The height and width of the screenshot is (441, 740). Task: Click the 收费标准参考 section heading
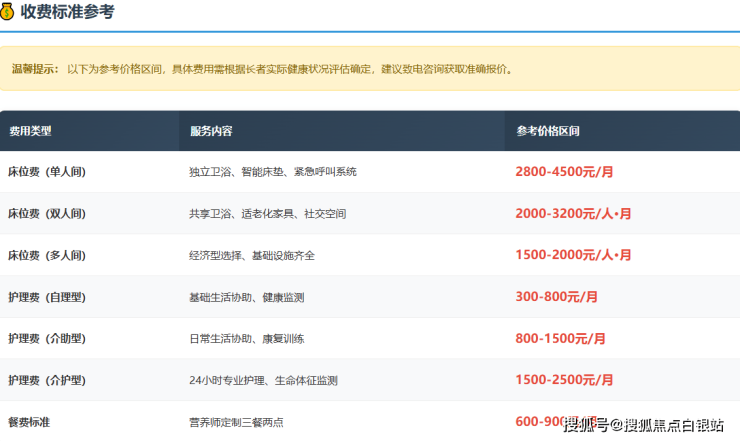click(x=67, y=13)
